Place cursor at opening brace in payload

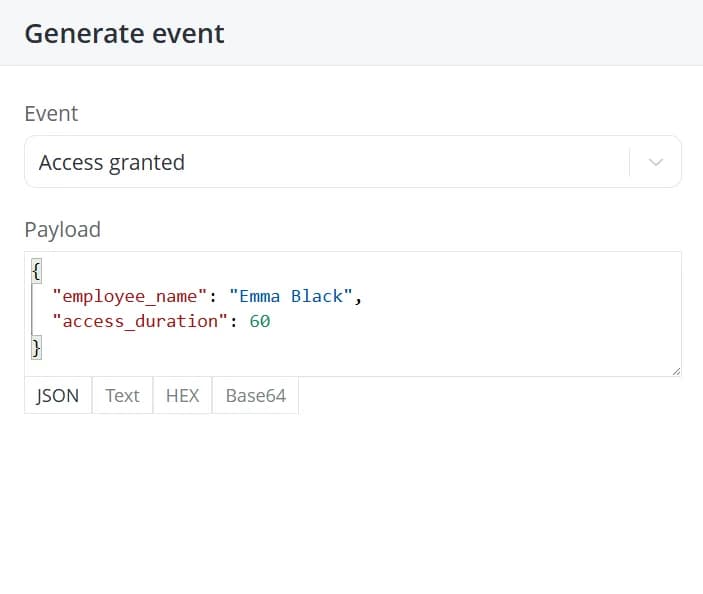pyautogui.click(x=37, y=271)
